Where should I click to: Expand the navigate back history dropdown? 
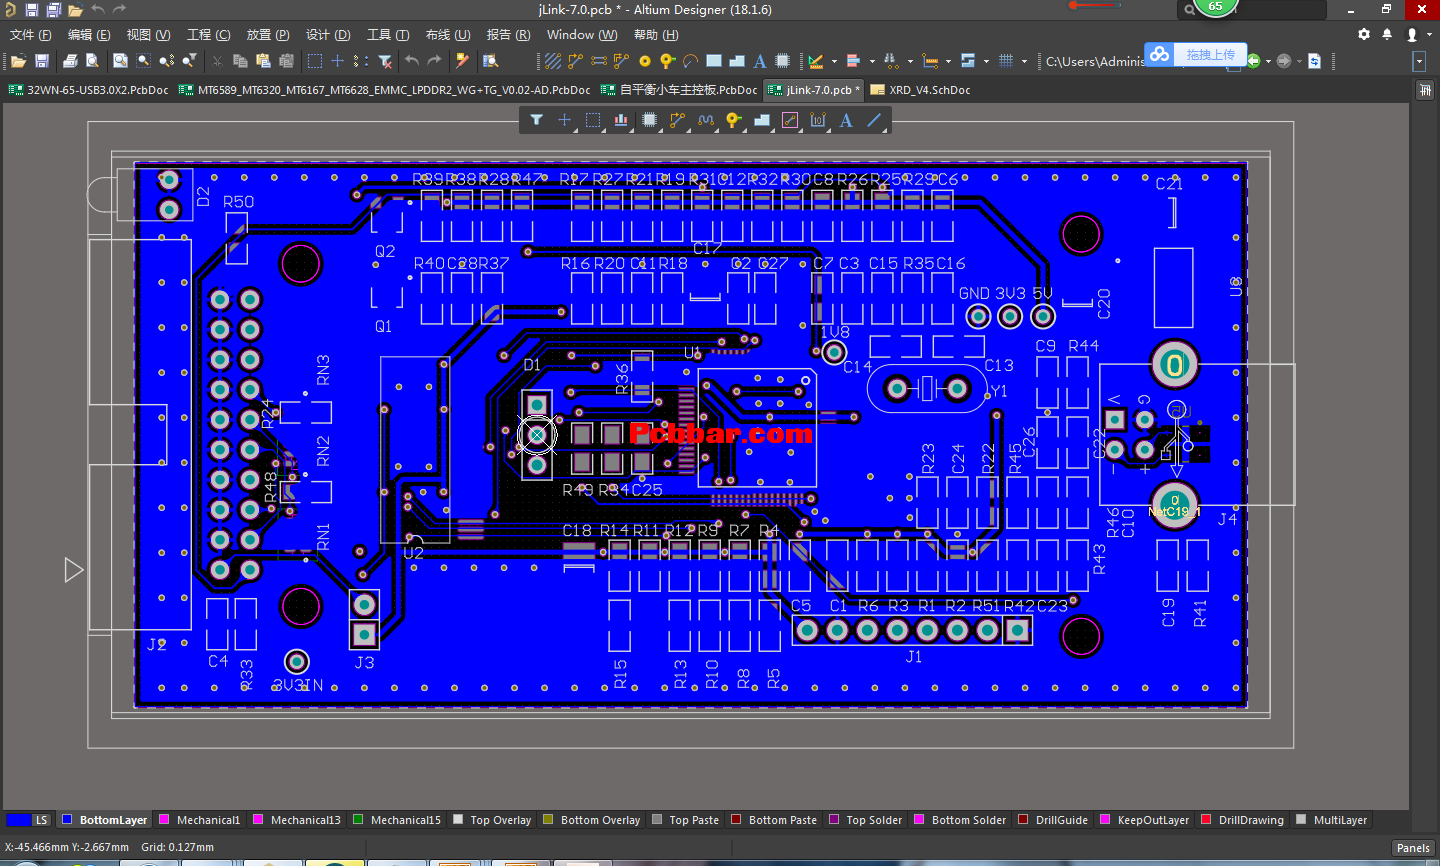(x=1268, y=61)
